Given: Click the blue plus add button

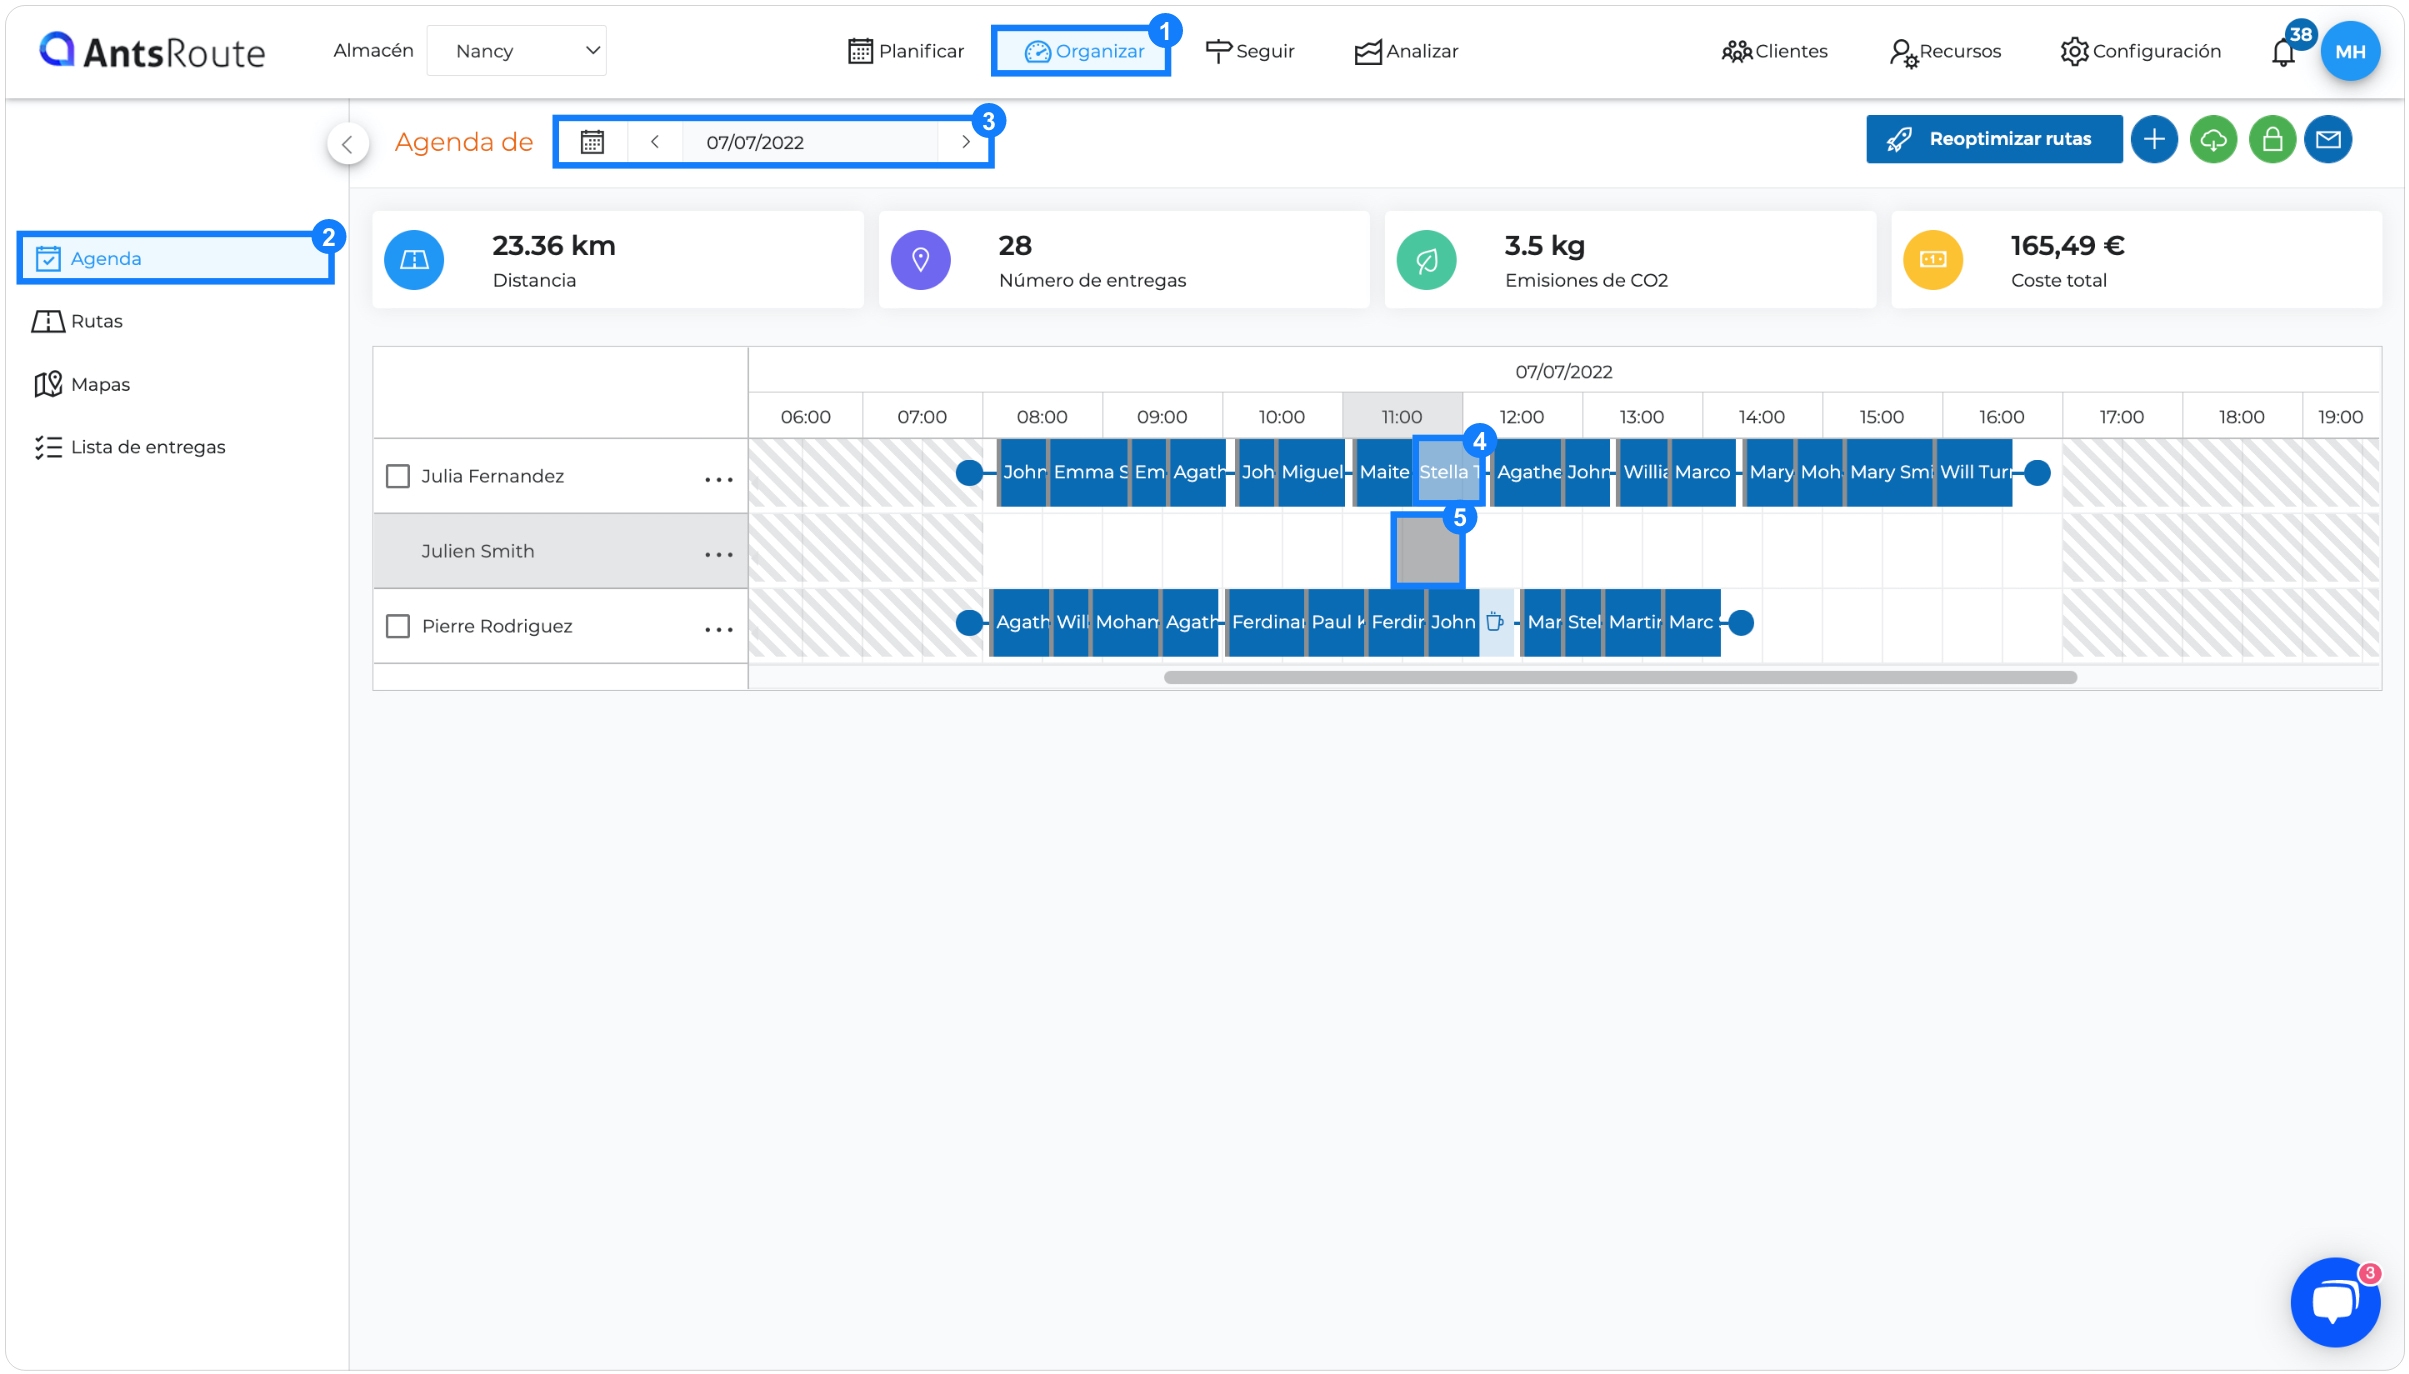Looking at the screenshot, I should [x=2154, y=139].
